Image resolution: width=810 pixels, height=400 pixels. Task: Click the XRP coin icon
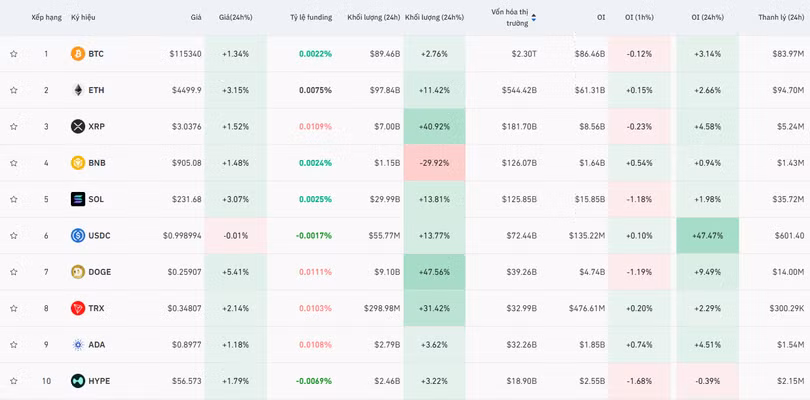click(78, 127)
